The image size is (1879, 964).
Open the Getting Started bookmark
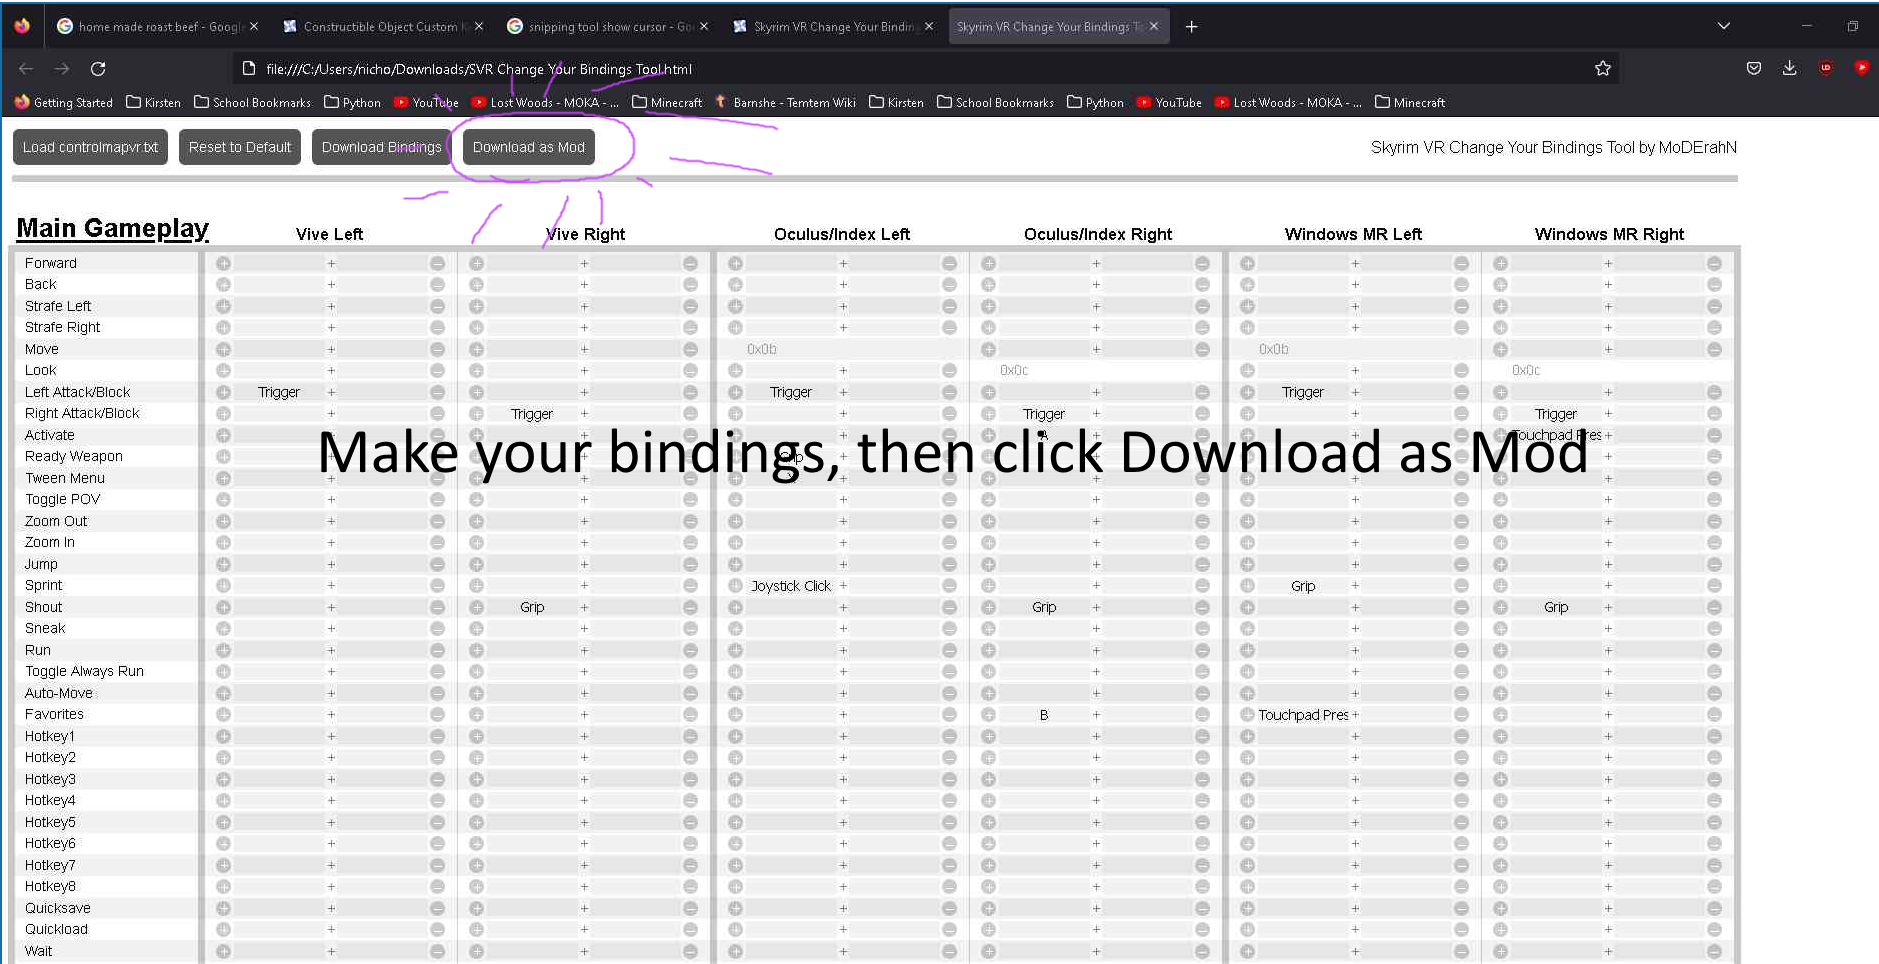pos(64,102)
